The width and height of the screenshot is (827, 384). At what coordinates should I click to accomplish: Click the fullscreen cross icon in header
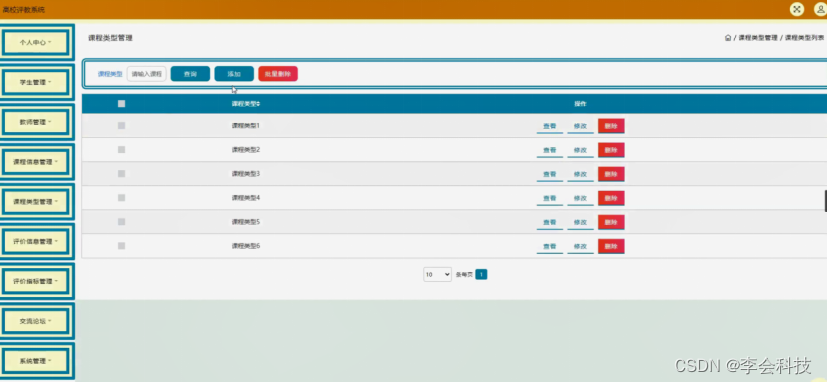pos(796,9)
